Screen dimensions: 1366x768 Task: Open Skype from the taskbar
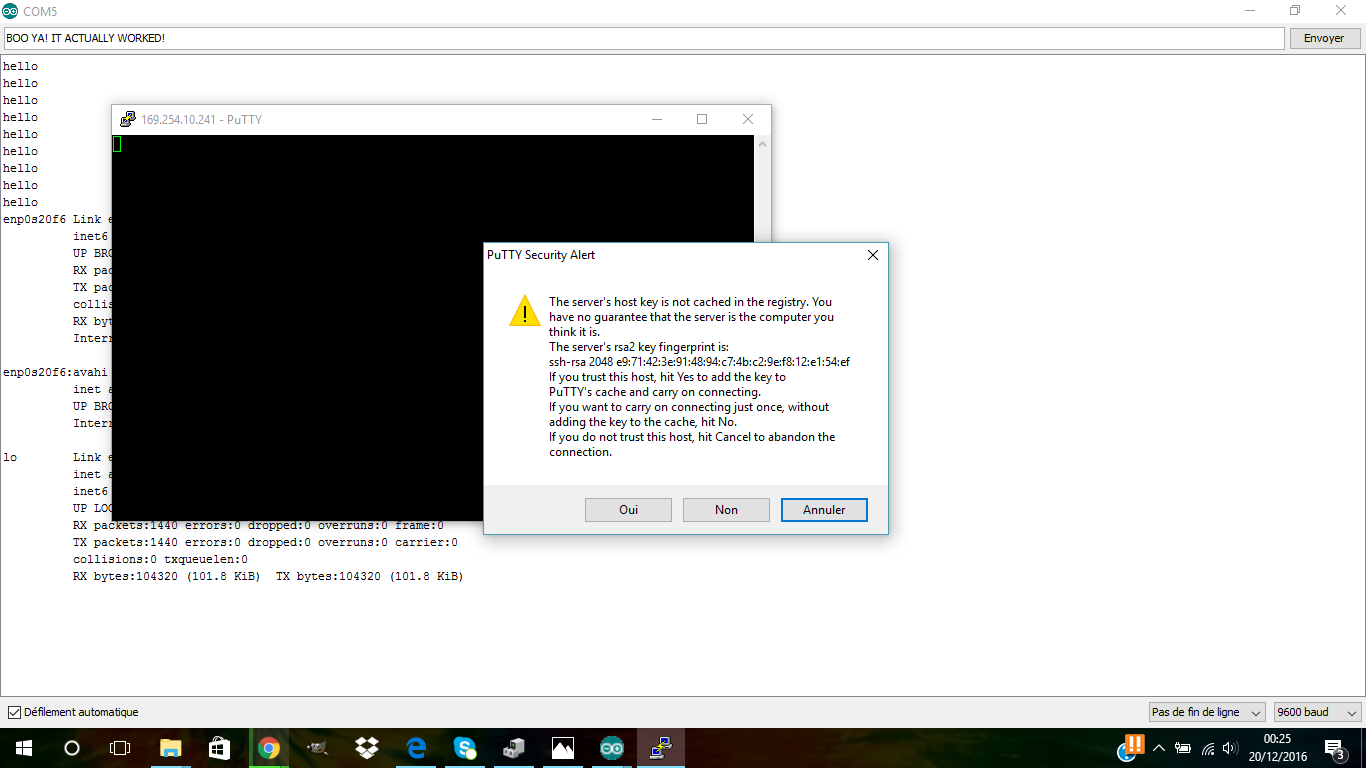pyautogui.click(x=465, y=748)
